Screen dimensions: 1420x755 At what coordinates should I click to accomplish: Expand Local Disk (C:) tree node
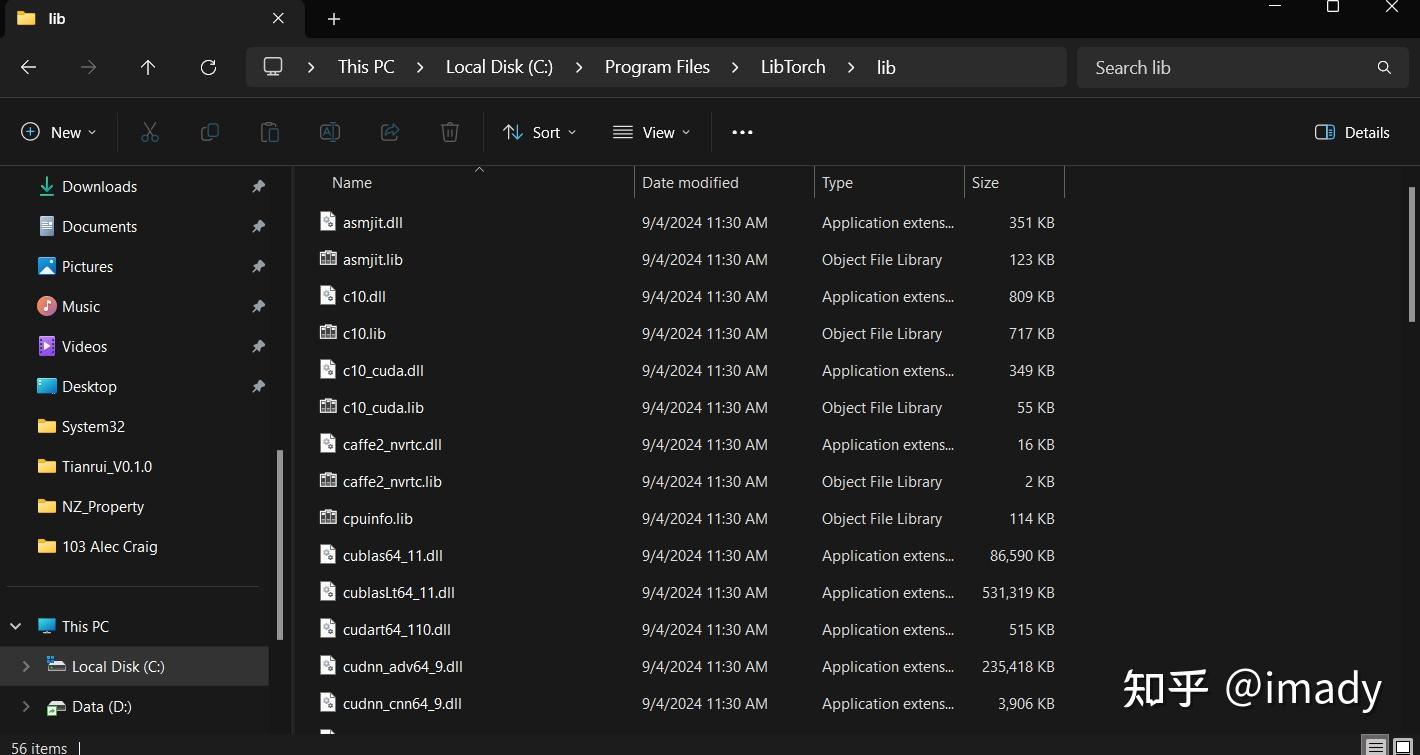pos(26,666)
